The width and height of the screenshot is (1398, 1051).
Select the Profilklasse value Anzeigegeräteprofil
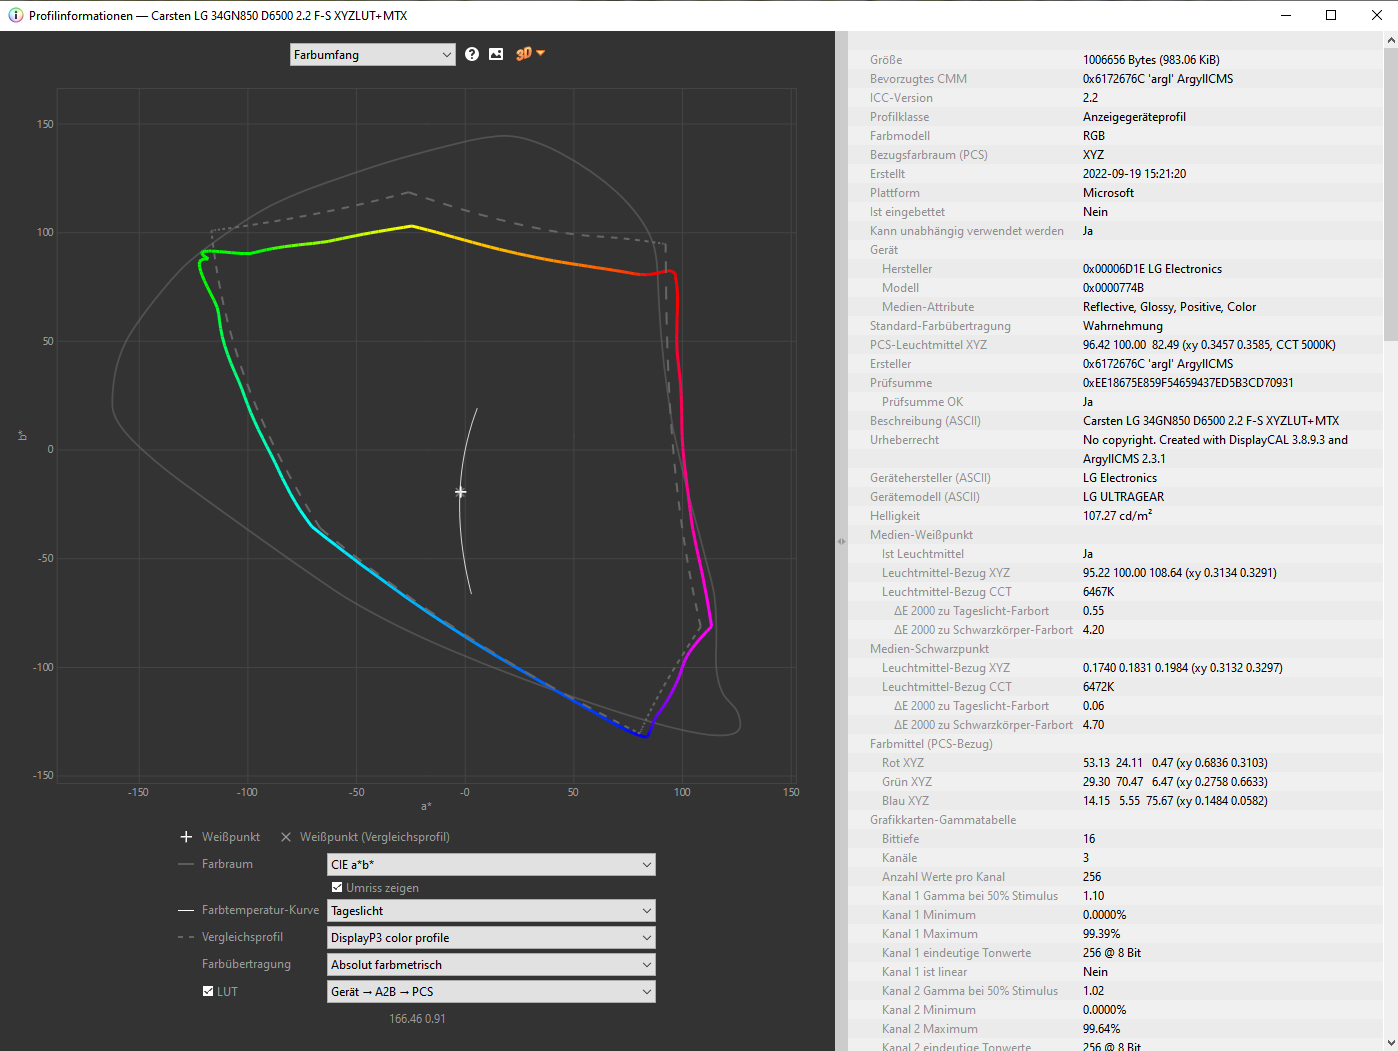pos(1134,117)
